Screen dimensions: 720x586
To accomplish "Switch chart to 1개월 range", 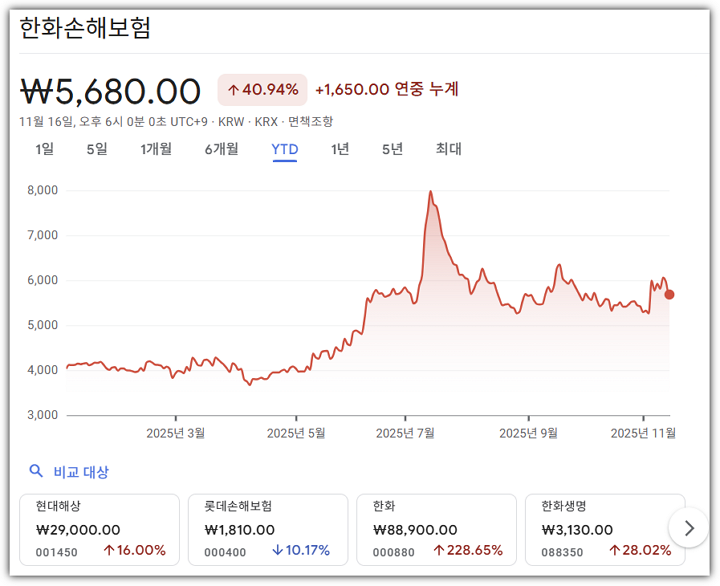I will 156,149.
